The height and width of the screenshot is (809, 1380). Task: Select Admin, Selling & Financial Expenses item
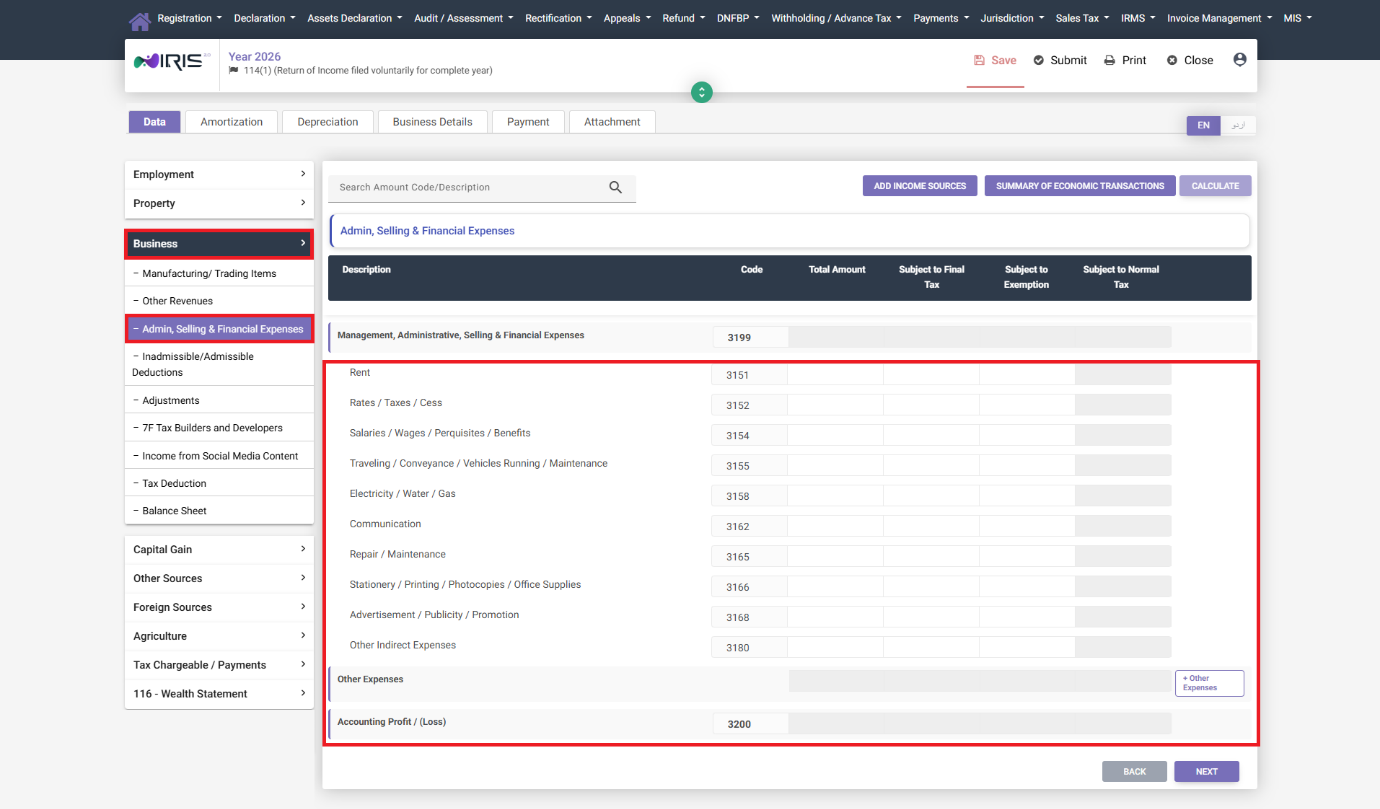(x=219, y=329)
